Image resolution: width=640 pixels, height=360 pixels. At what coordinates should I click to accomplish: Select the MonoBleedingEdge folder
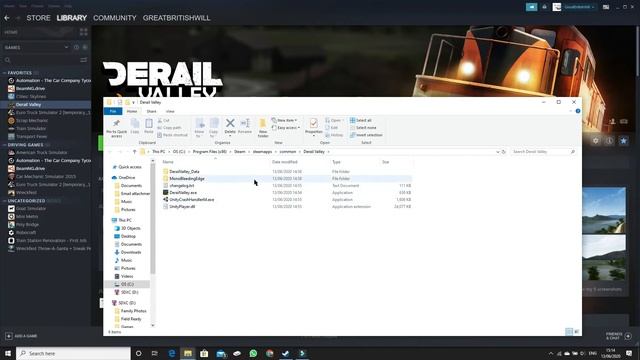coord(187,179)
